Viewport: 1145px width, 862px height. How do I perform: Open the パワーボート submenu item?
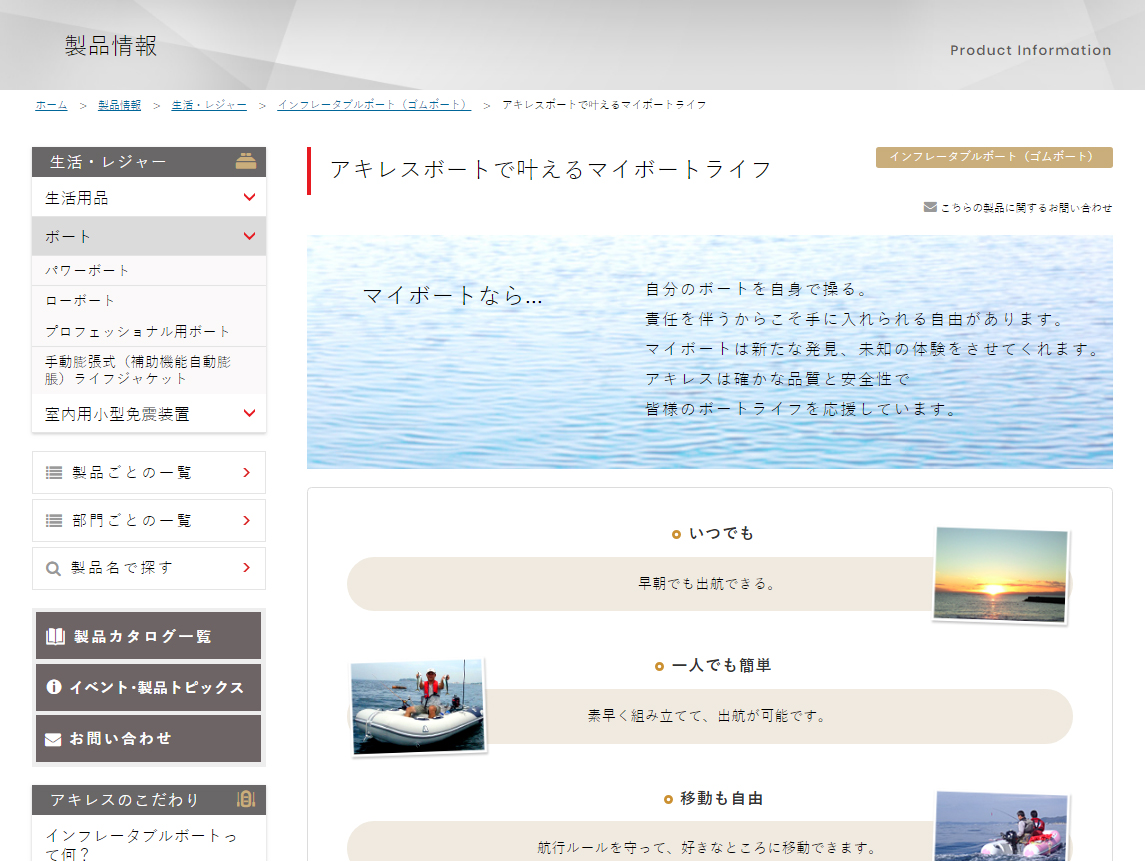coord(149,270)
